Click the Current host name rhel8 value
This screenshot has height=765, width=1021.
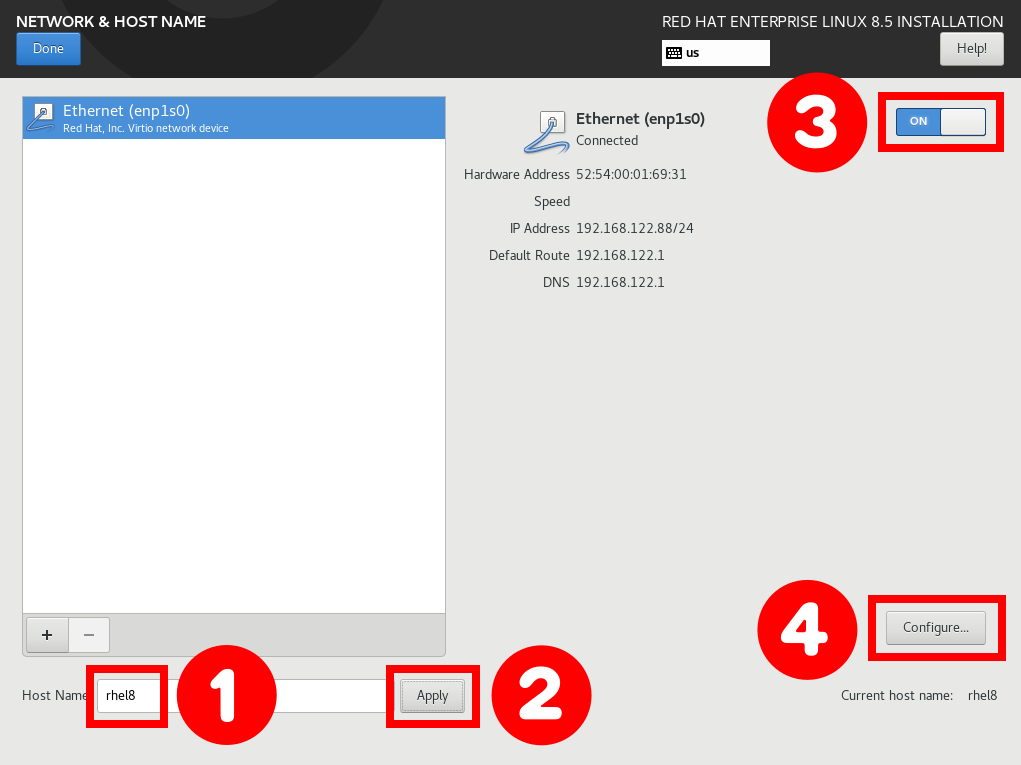(x=982, y=695)
